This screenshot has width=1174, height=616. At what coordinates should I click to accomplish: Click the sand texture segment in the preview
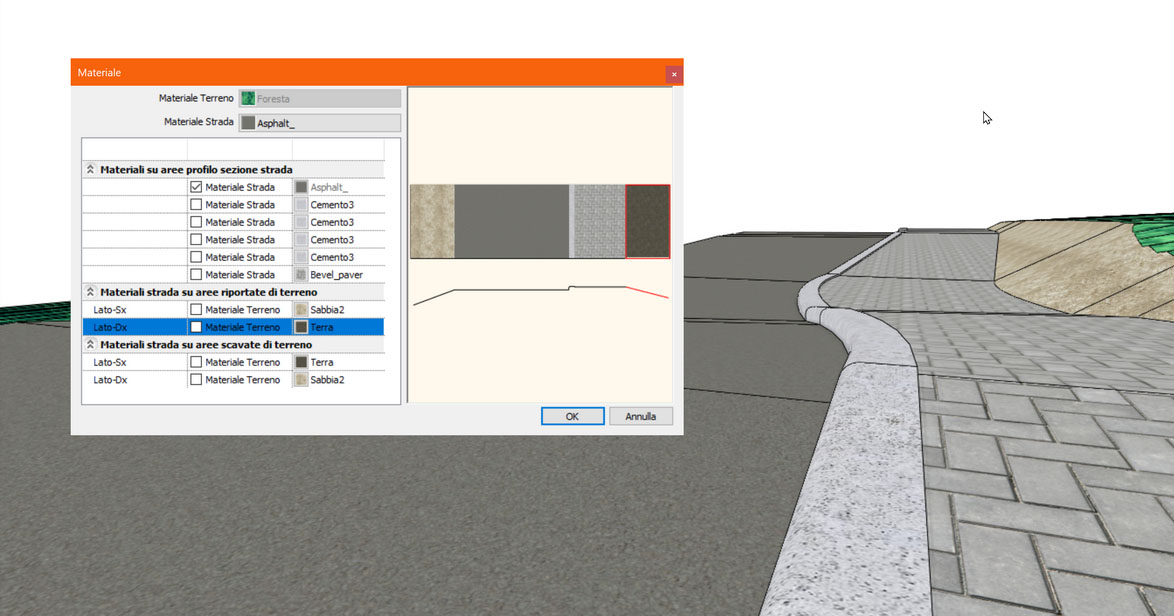[432, 222]
